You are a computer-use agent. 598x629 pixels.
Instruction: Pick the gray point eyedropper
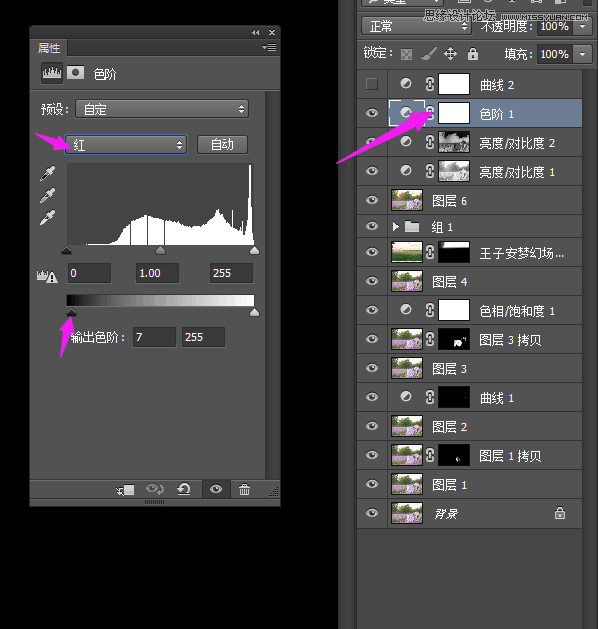[x=48, y=196]
